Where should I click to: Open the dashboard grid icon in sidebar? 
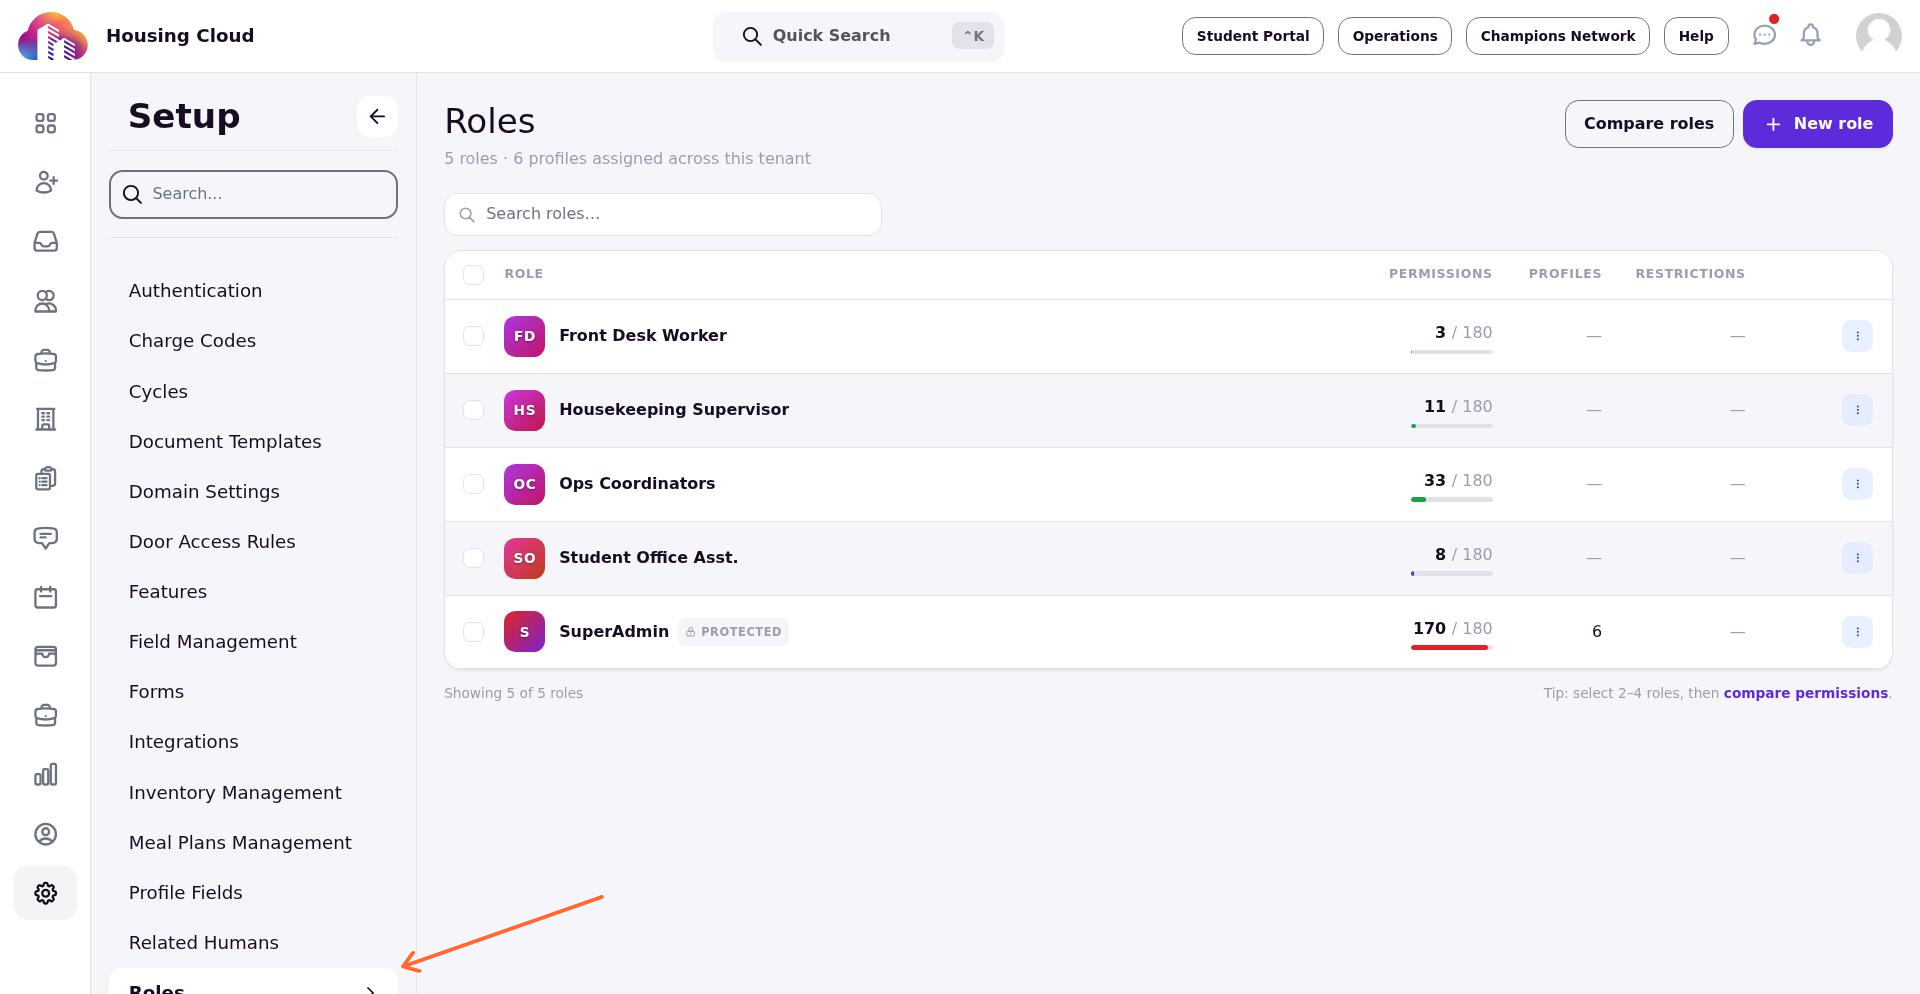45,123
